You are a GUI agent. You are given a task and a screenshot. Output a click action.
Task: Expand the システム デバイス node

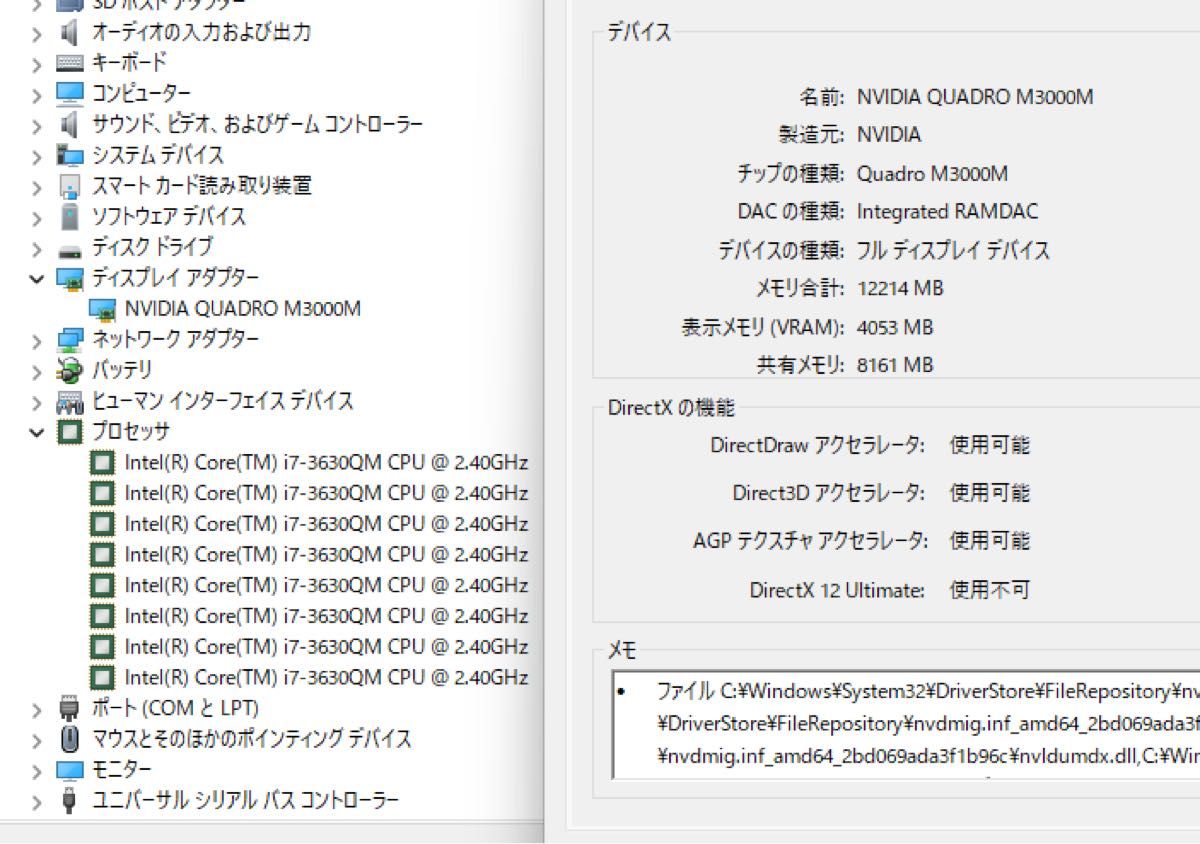[x=37, y=156]
